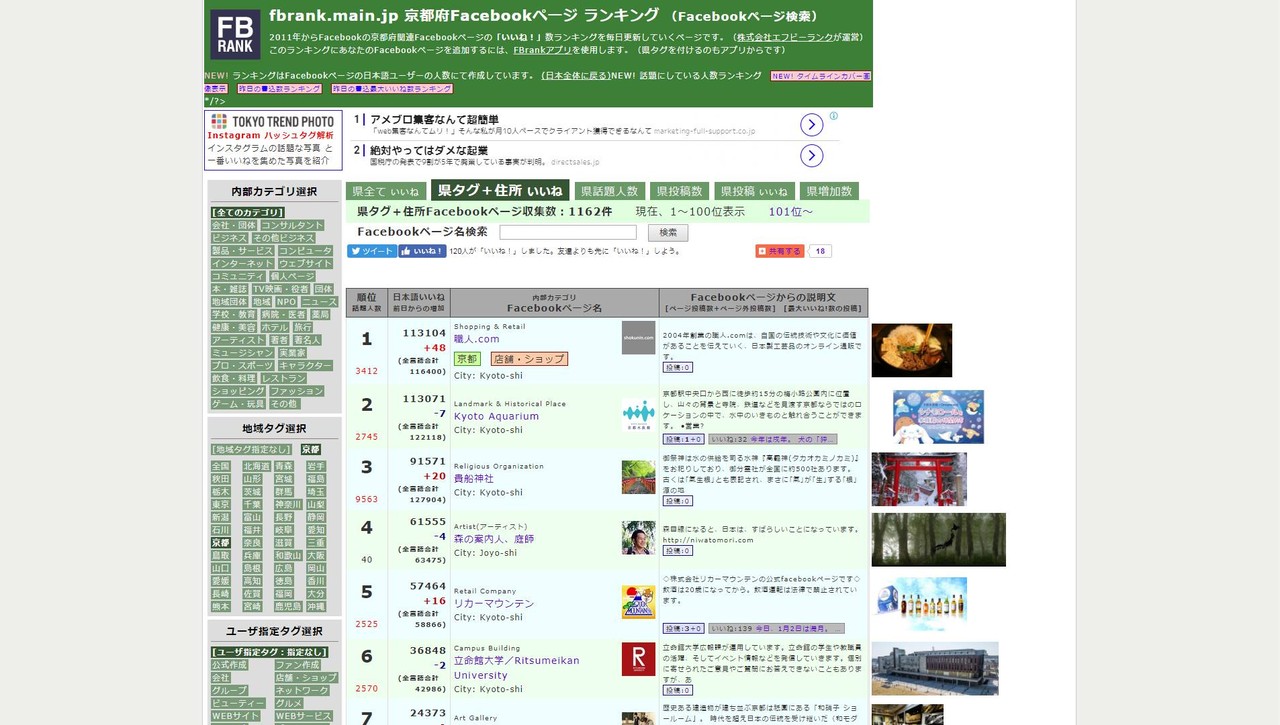Open the 貴船神社 torii gate photo

(919, 479)
